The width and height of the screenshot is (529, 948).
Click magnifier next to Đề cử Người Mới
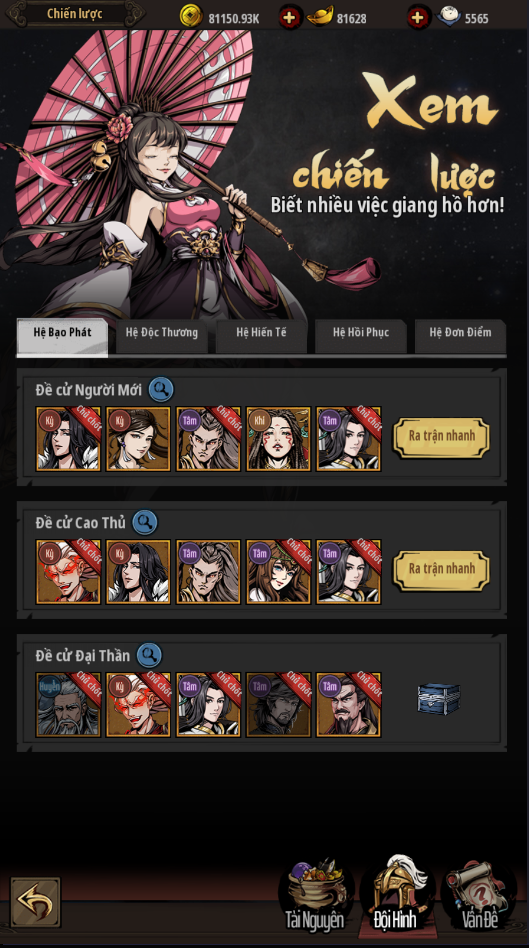pyautogui.click(x=161, y=389)
